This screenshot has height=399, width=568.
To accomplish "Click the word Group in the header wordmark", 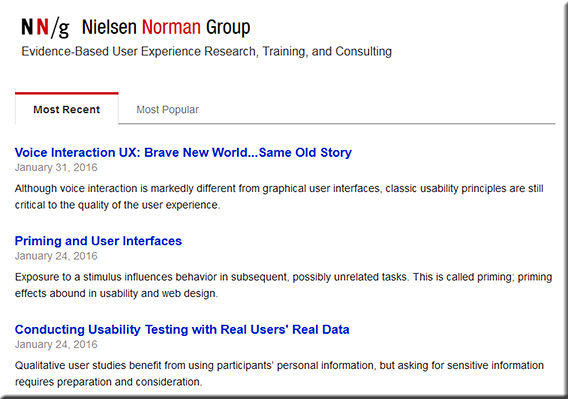I will [x=228, y=28].
